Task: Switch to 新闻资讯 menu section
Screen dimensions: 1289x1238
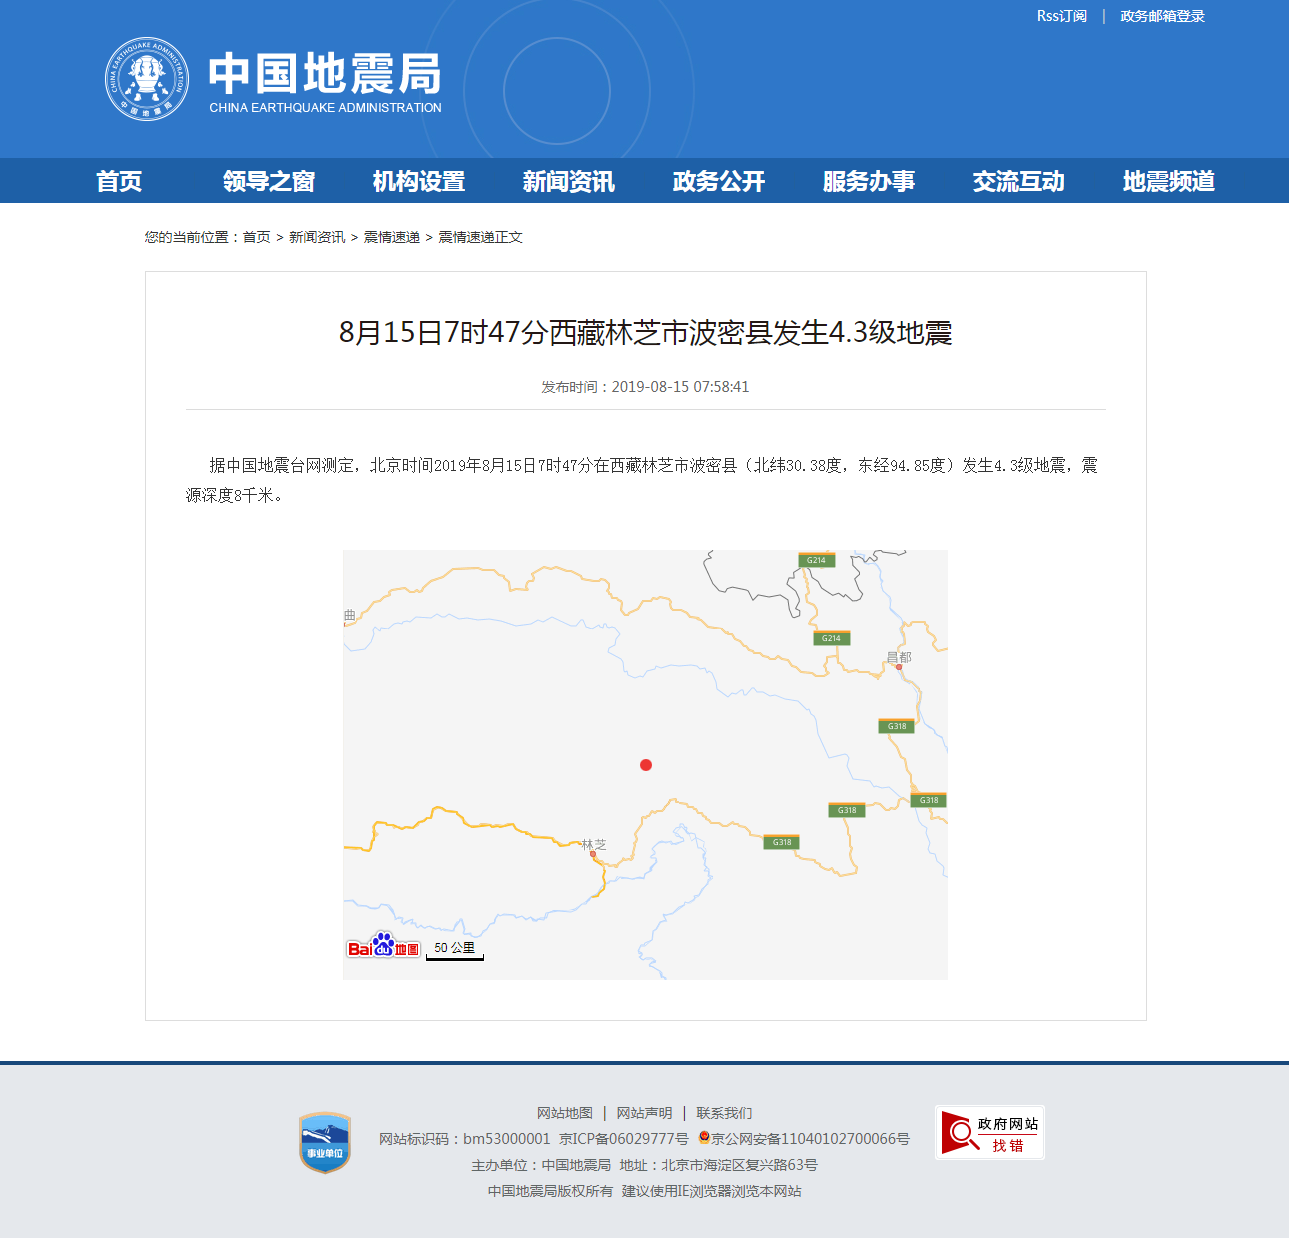Action: [x=567, y=181]
